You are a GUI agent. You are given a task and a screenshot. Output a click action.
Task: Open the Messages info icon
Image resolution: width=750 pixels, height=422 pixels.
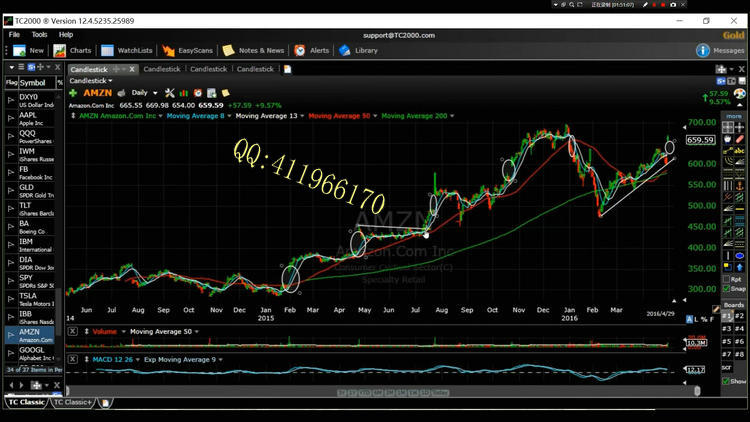point(703,50)
